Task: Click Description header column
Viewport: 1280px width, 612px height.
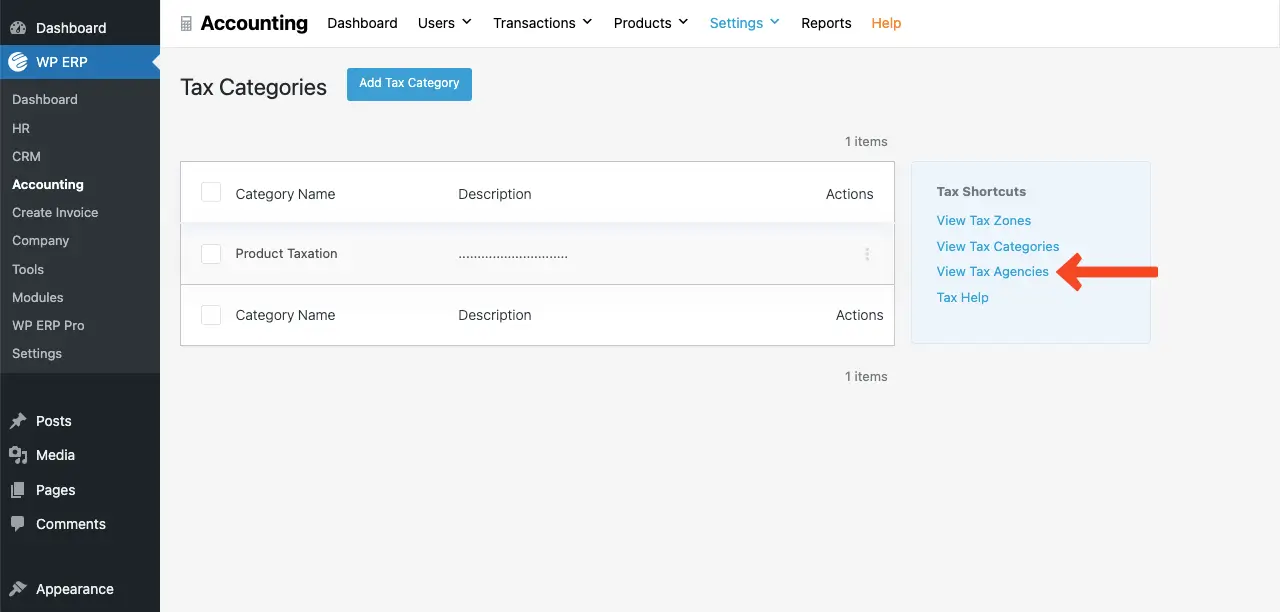Action: click(495, 194)
